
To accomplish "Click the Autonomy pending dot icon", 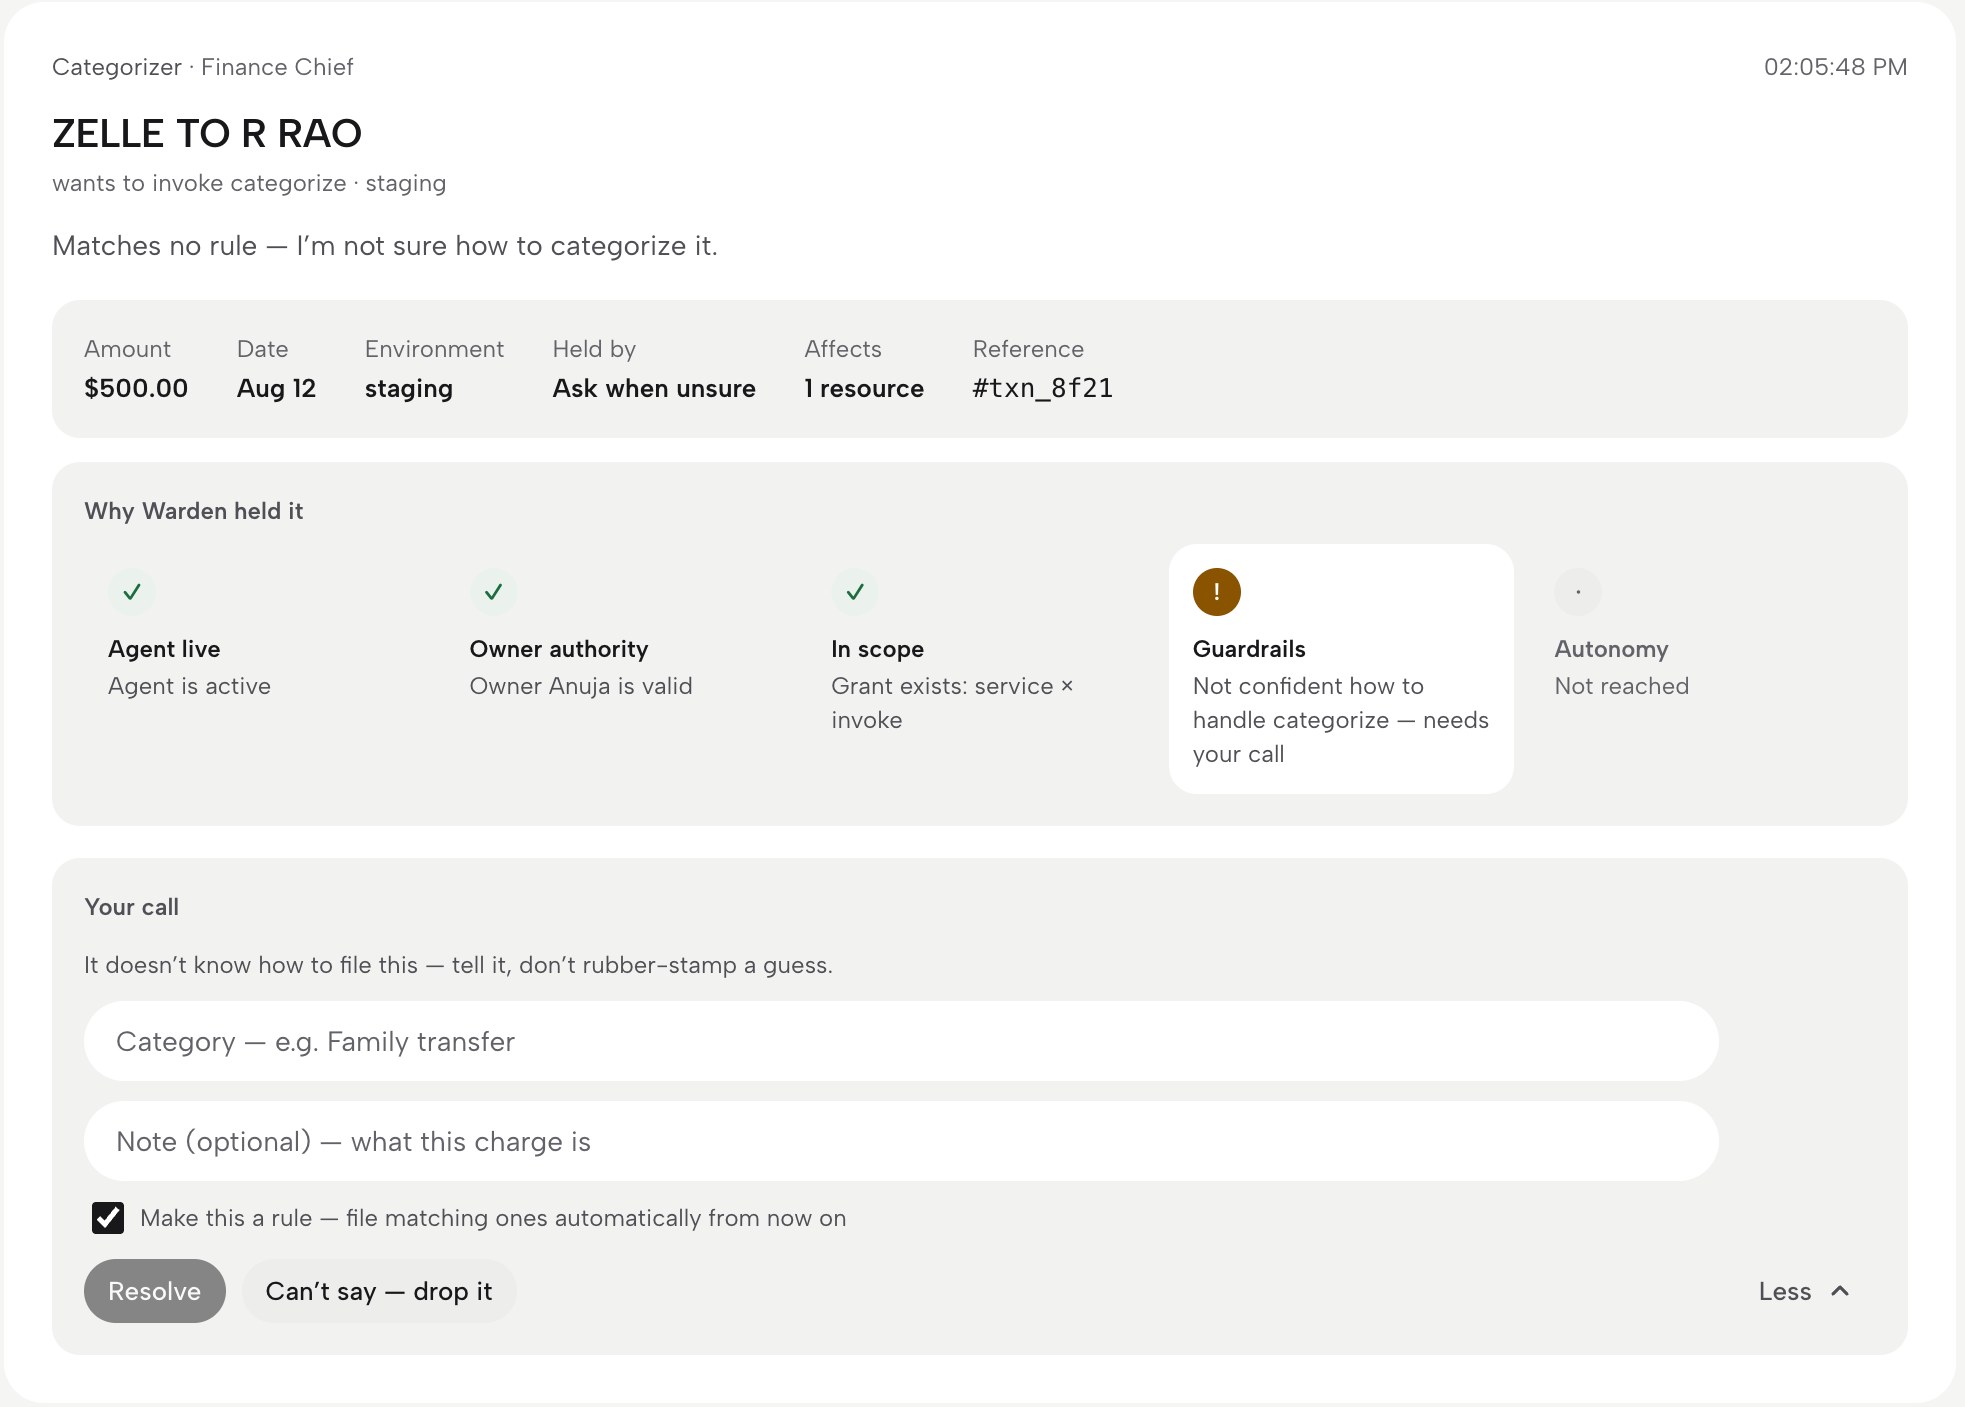I will (x=1579, y=592).
